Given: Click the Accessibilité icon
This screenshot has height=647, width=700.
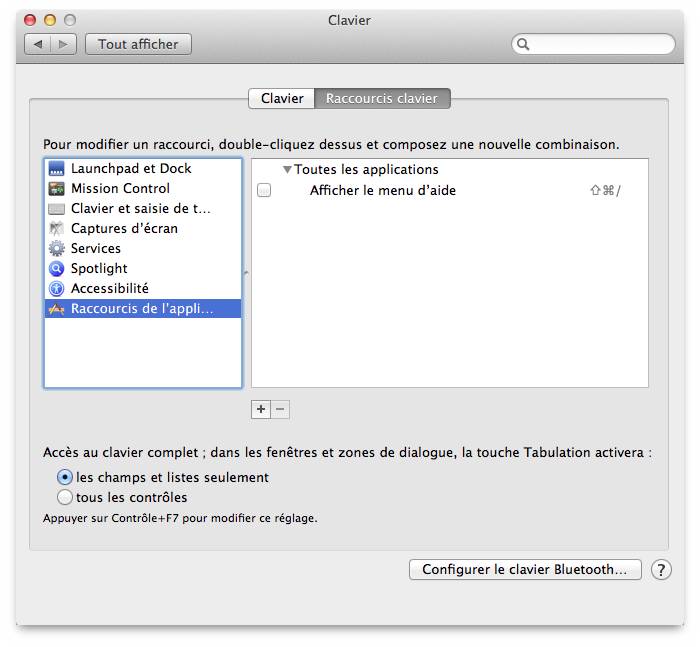Looking at the screenshot, I should coord(56,289).
